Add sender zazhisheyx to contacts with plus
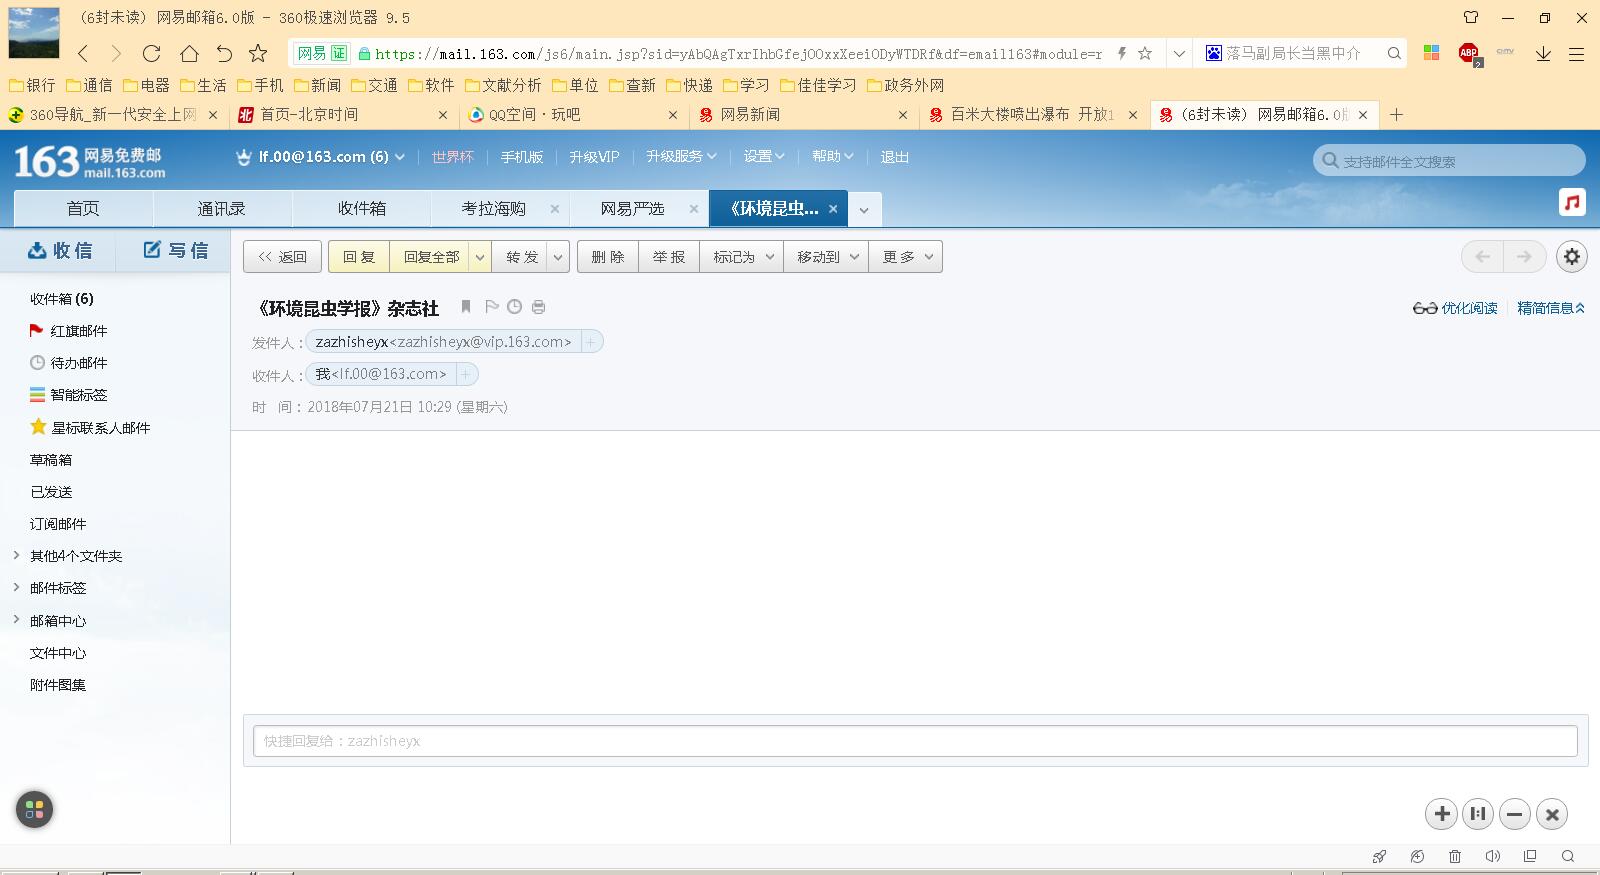This screenshot has width=1600, height=875. tap(591, 342)
